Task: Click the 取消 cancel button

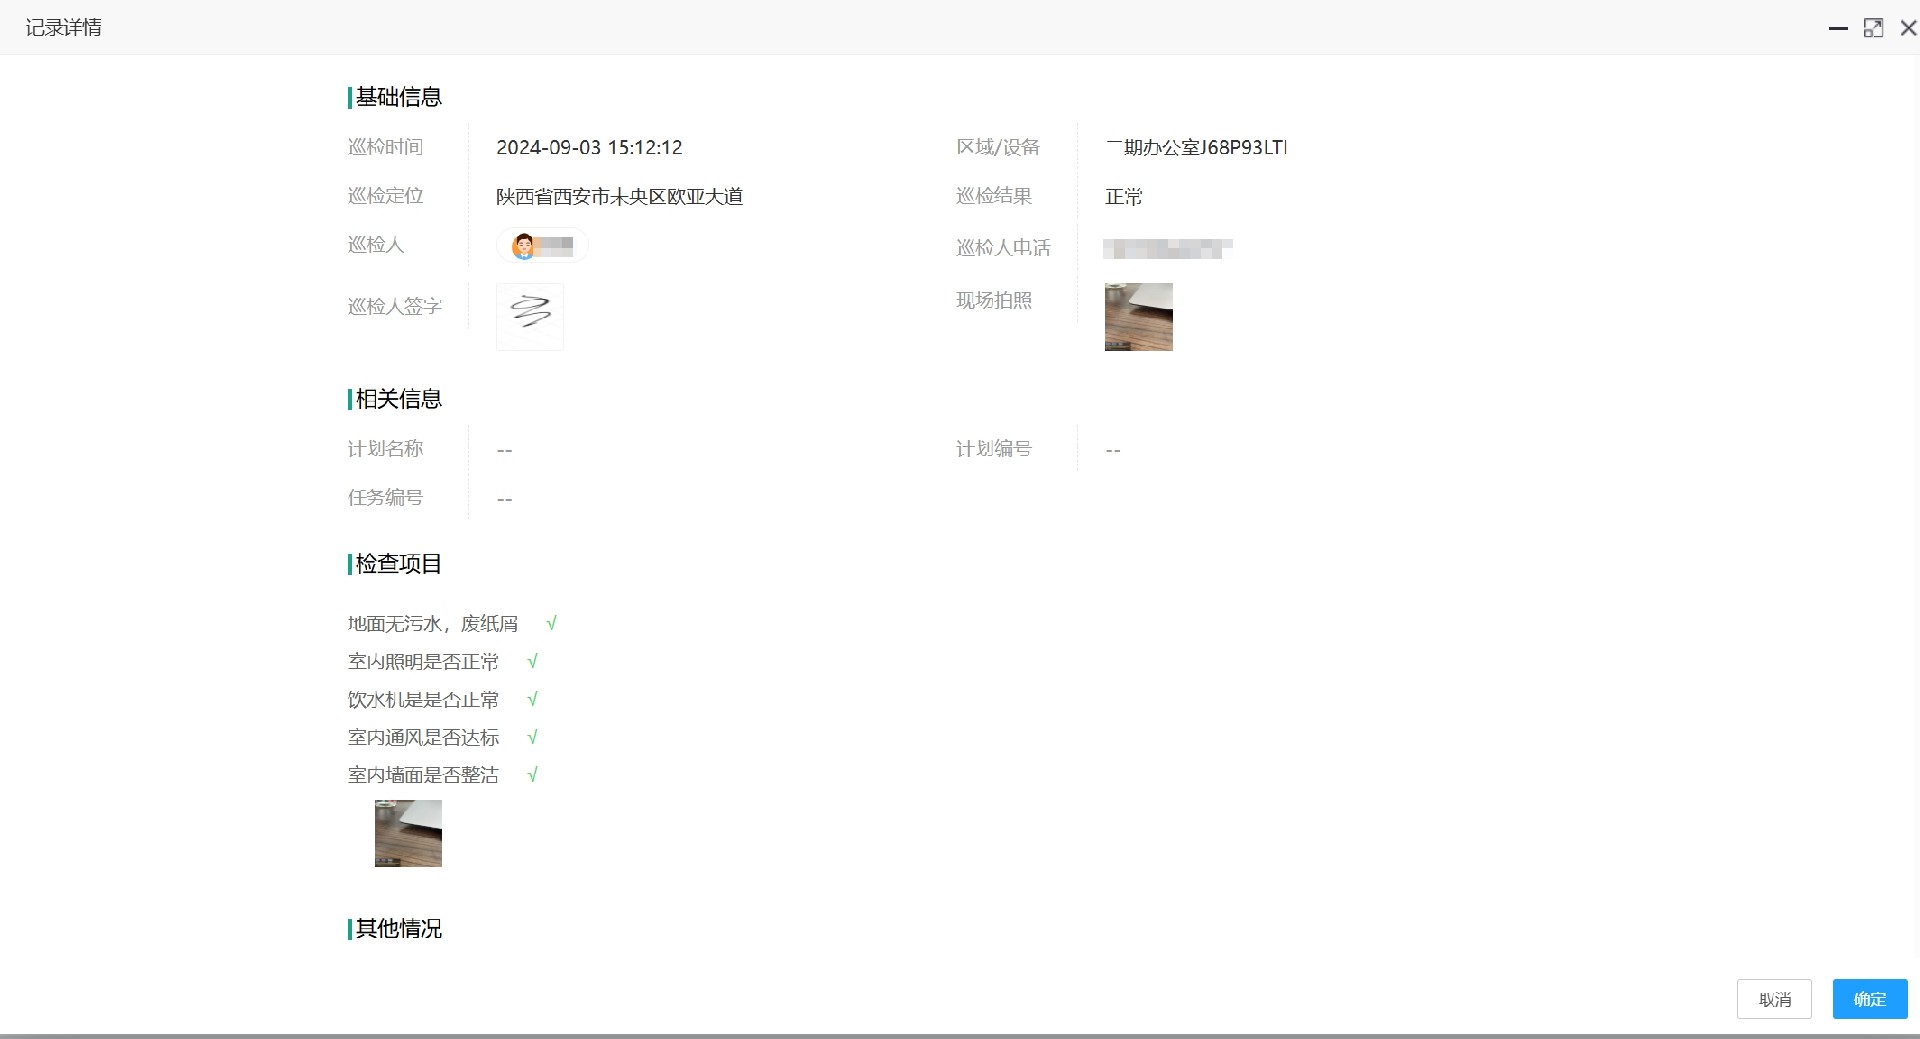Action: [1774, 998]
